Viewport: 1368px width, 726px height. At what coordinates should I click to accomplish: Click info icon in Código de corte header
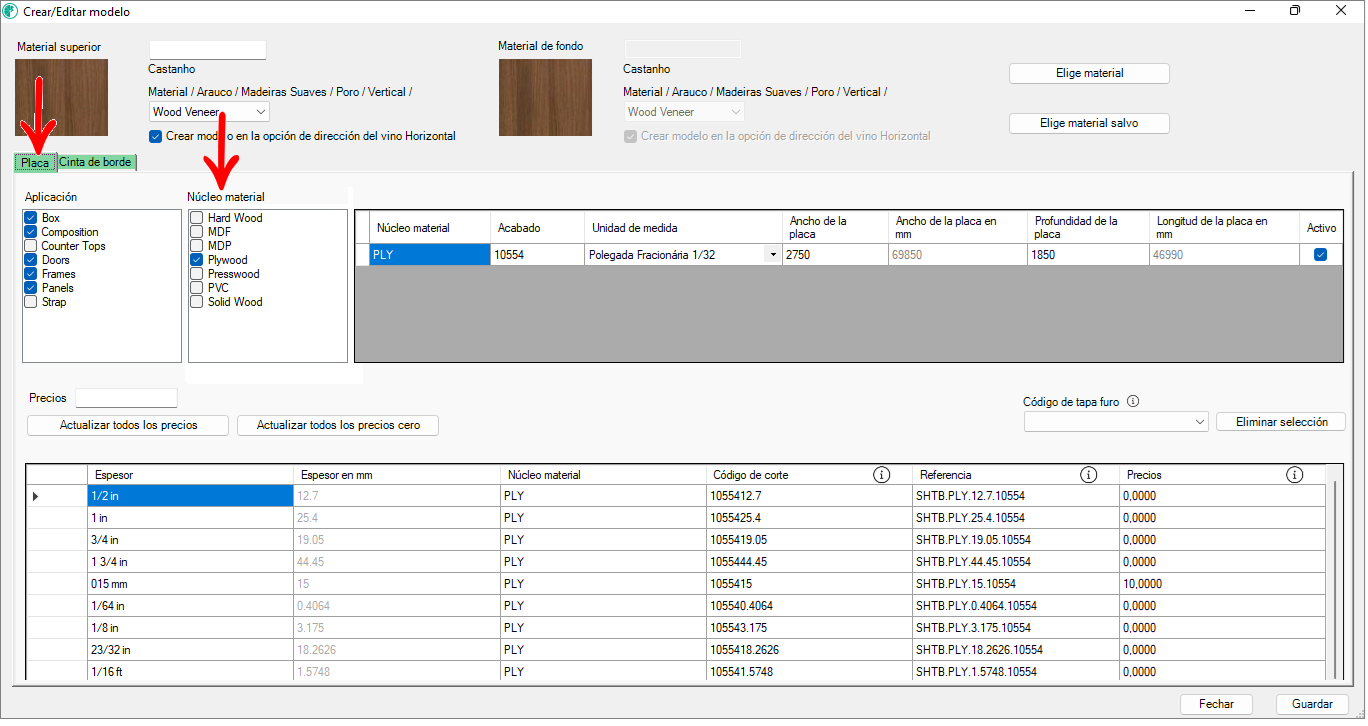[x=881, y=475]
